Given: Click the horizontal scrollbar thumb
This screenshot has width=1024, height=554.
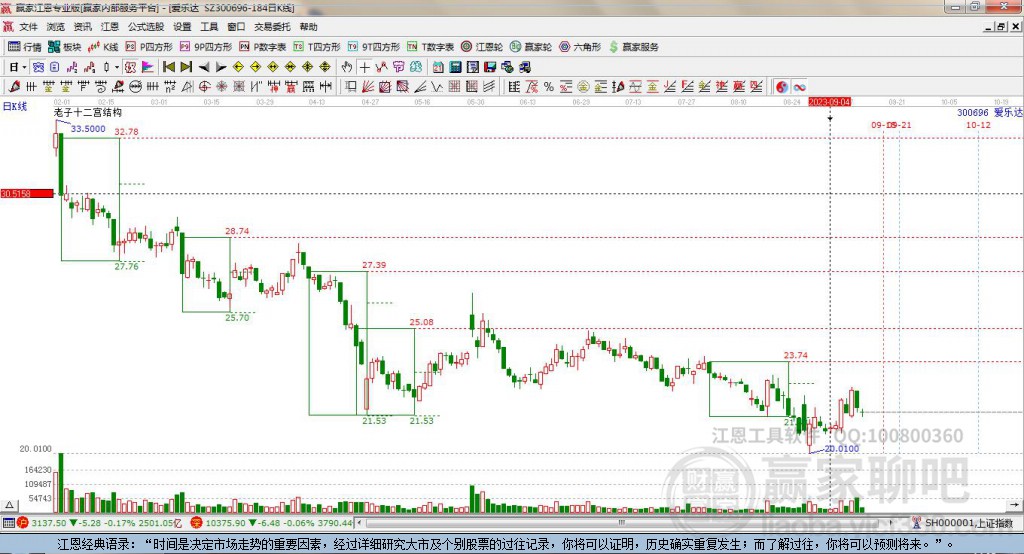Looking at the screenshot, I should [622, 523].
